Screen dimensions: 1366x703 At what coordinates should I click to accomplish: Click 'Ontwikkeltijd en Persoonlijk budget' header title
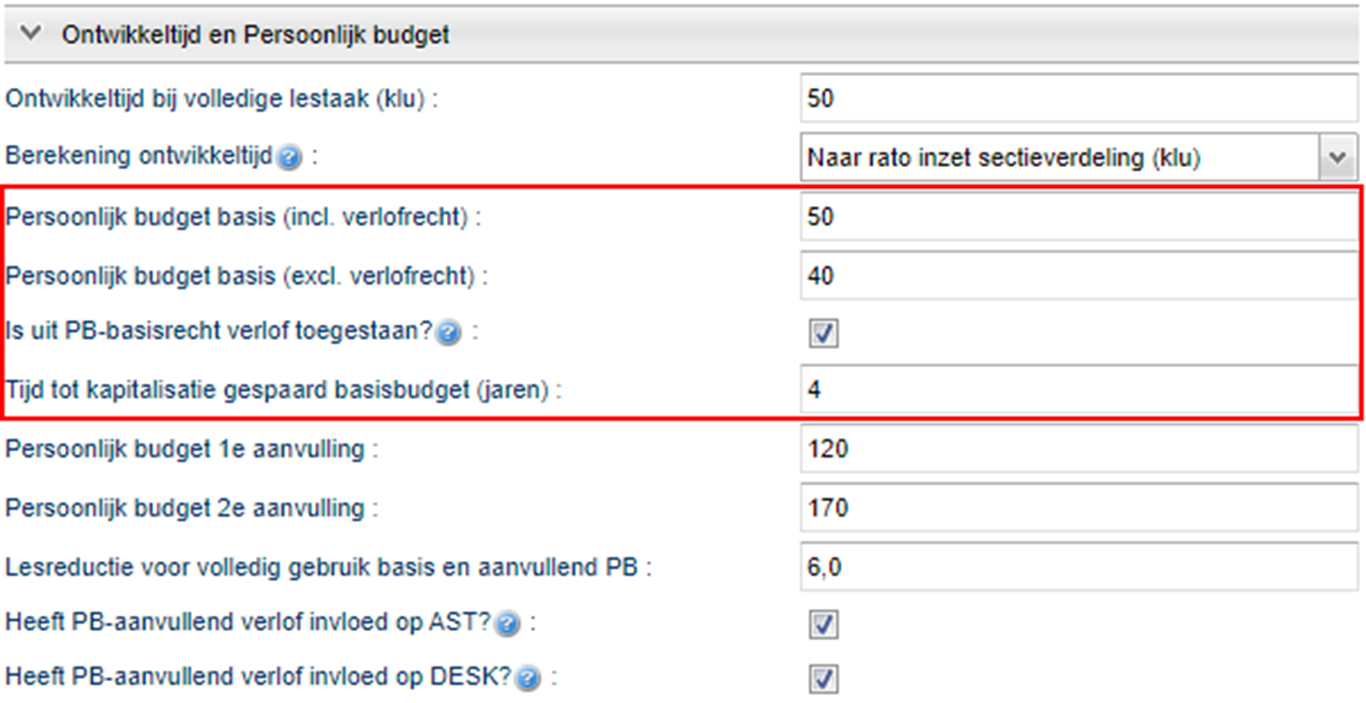coord(255,34)
